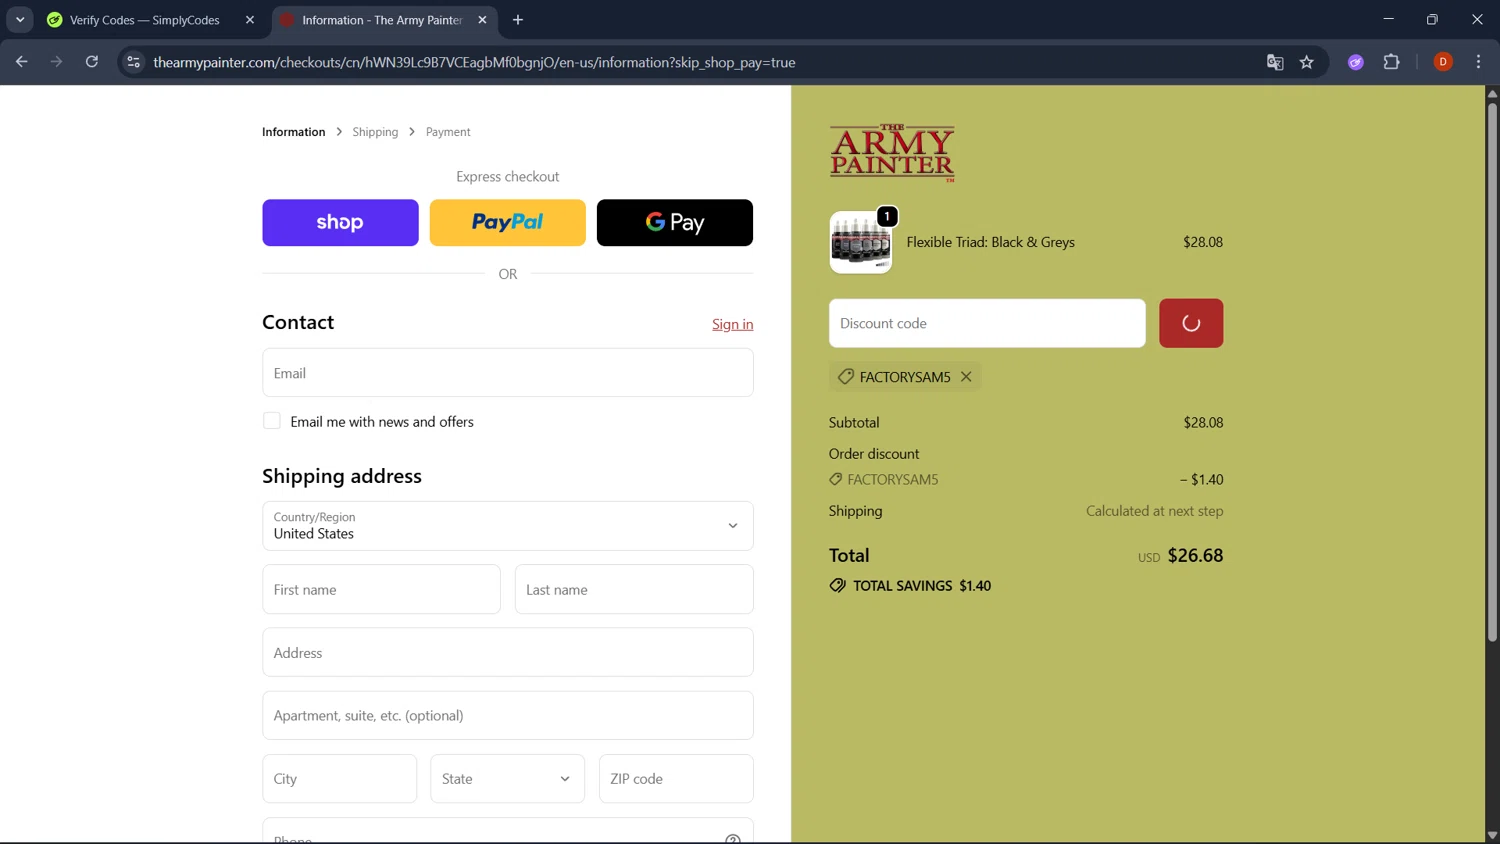Viewport: 1500px width, 844px height.
Task: Focus the ZIP code field
Action: [x=676, y=778]
